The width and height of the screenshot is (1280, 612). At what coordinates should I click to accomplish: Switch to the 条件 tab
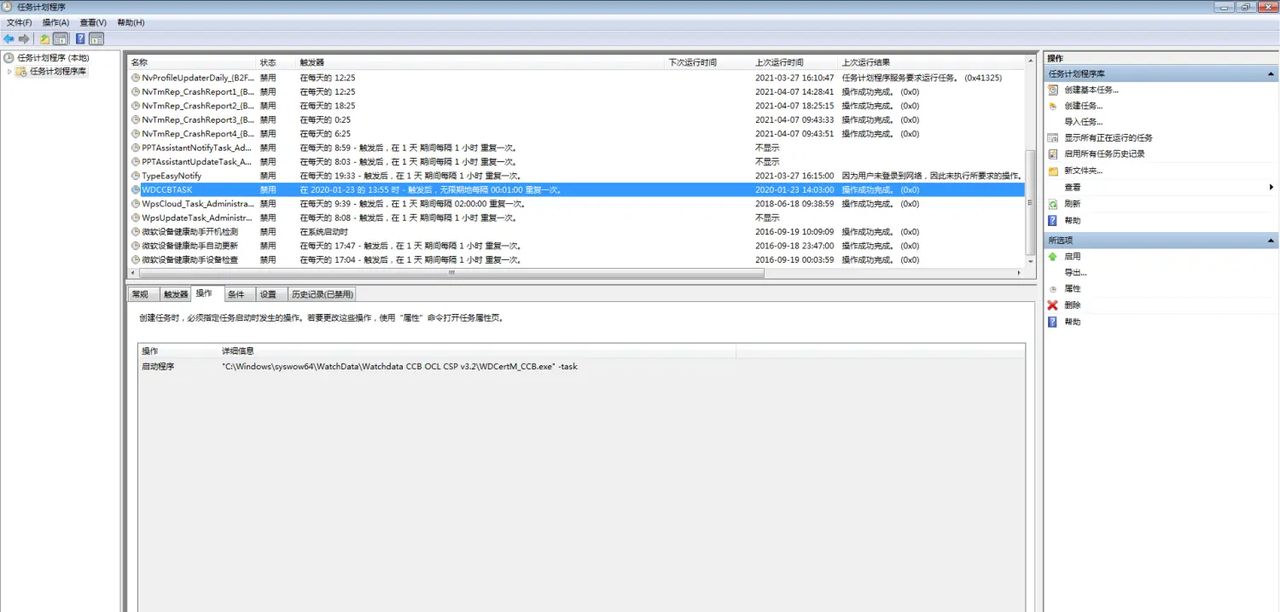click(236, 294)
